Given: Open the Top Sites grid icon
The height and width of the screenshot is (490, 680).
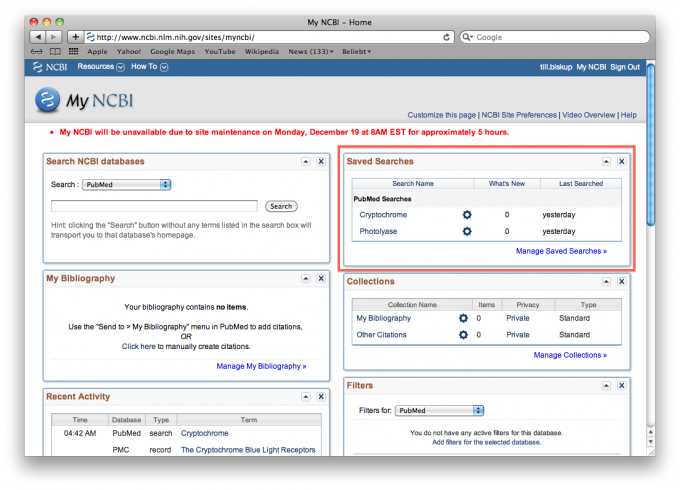Looking at the screenshot, I should coord(74,51).
